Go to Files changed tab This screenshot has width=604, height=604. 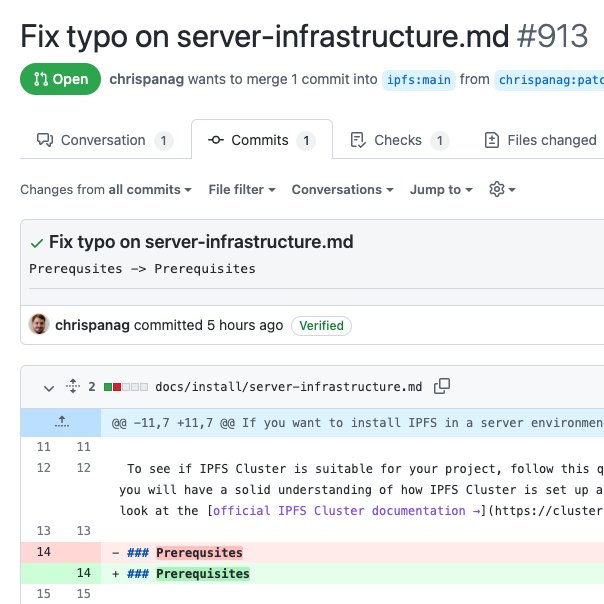point(540,140)
